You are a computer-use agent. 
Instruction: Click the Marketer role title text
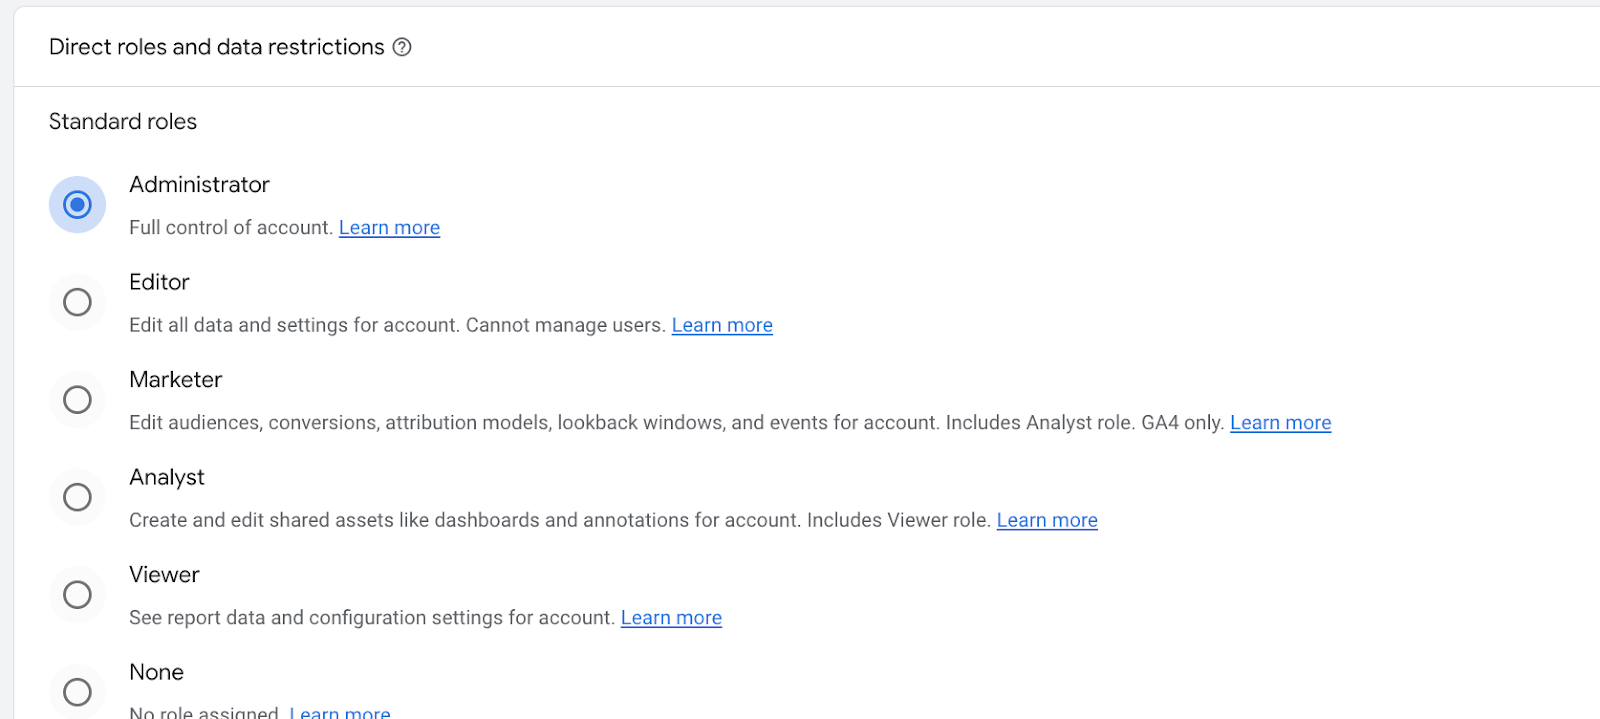(x=175, y=380)
